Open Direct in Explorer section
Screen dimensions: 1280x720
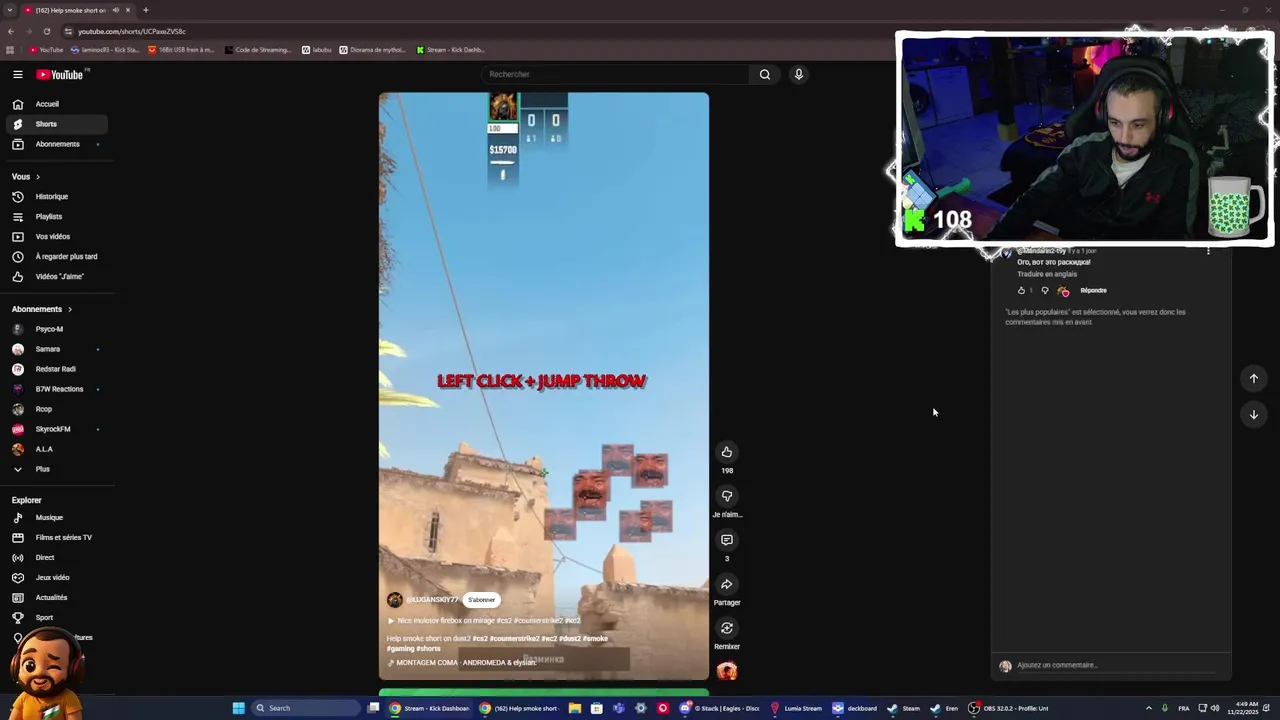pyautogui.click(x=56, y=557)
